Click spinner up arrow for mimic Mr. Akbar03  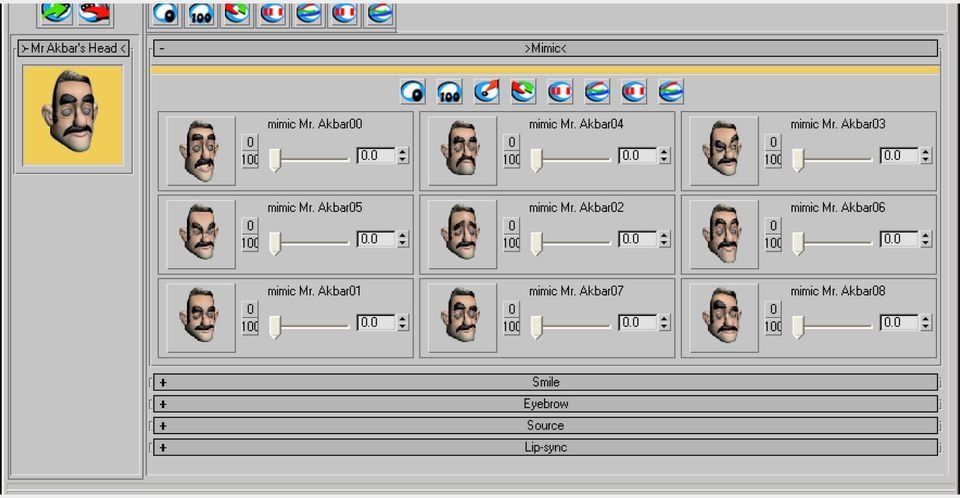[925, 152]
